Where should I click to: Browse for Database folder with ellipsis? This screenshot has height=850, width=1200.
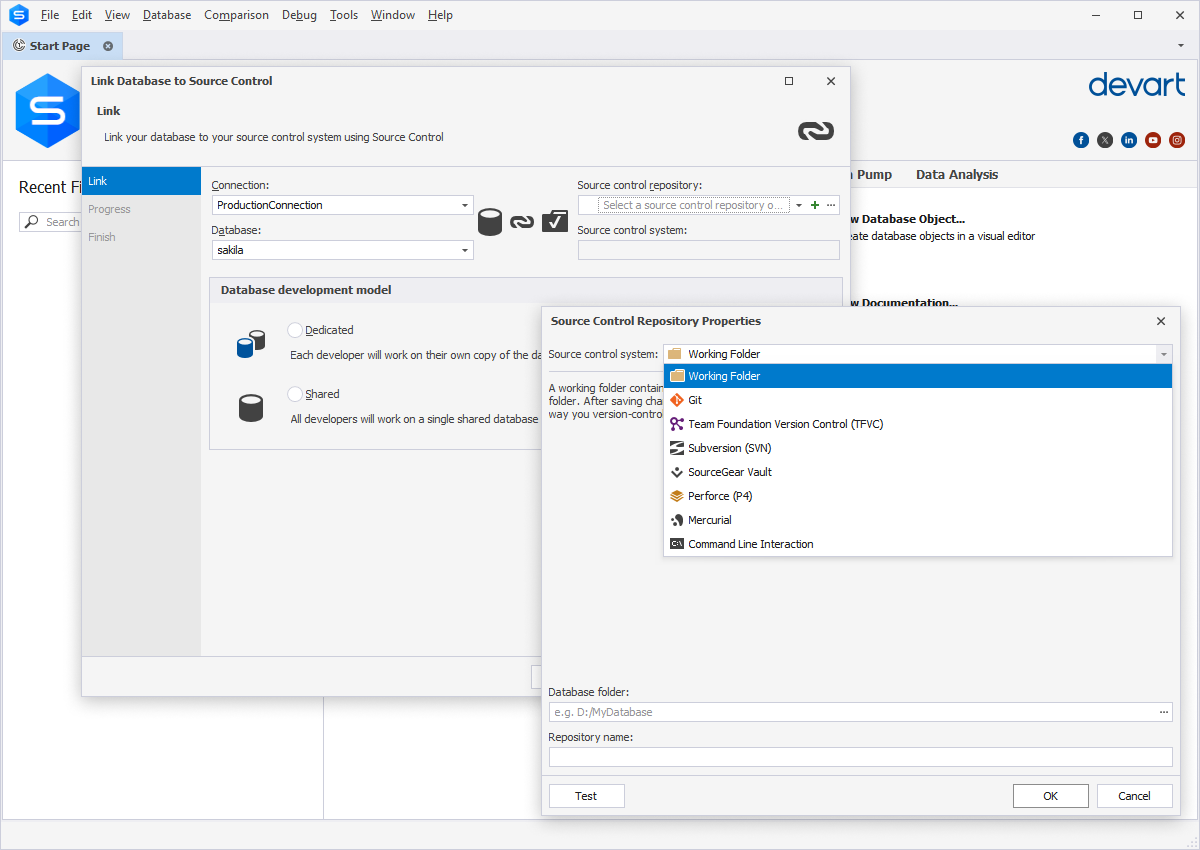1163,712
